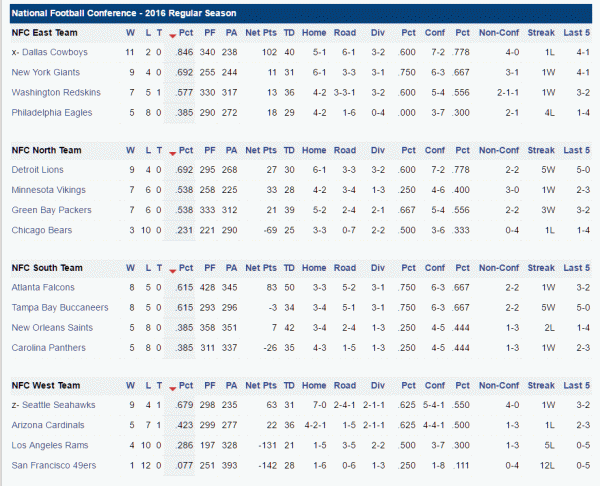Sort NFC North by Non-Conf column
Viewport: 600px width, 486px height.
click(499, 150)
